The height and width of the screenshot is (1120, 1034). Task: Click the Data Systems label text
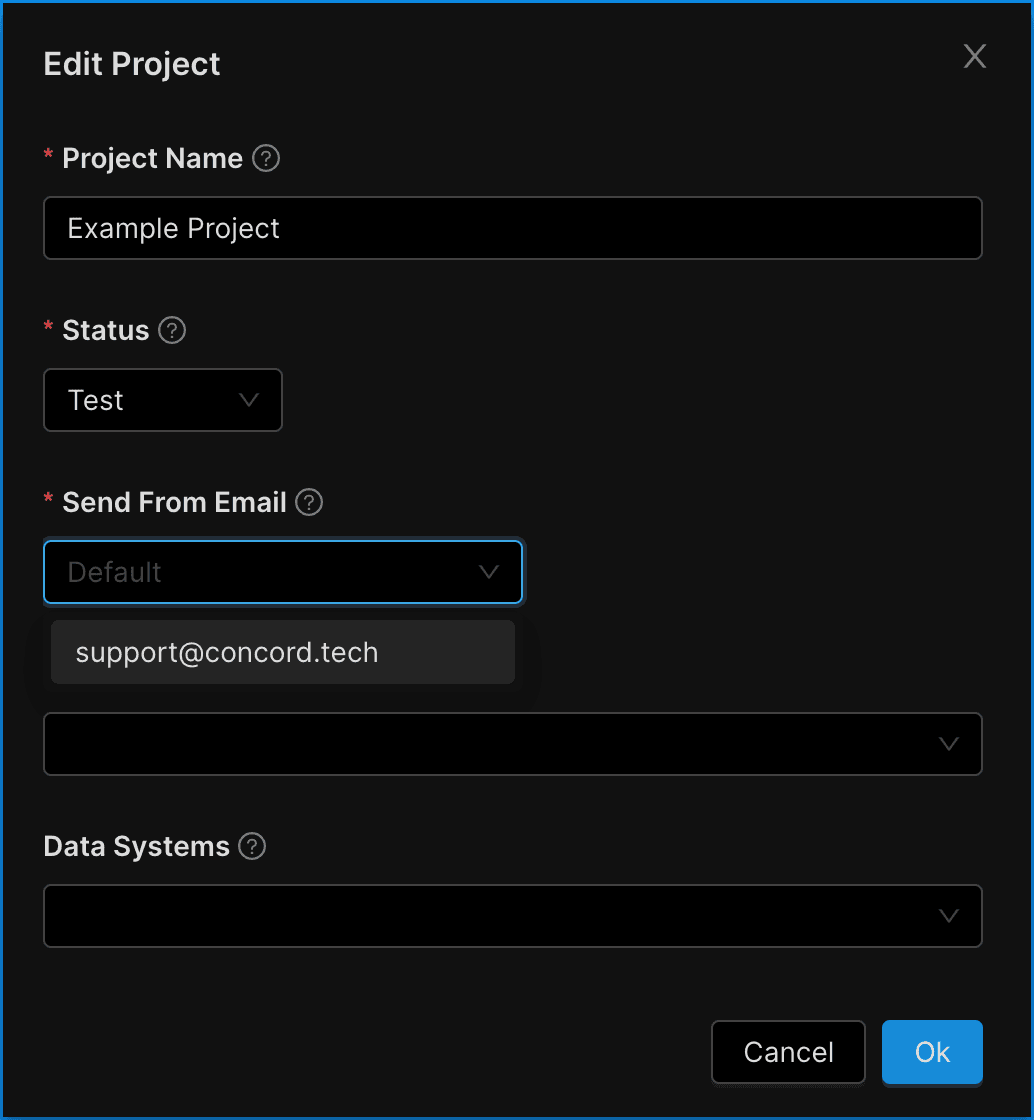tap(136, 847)
